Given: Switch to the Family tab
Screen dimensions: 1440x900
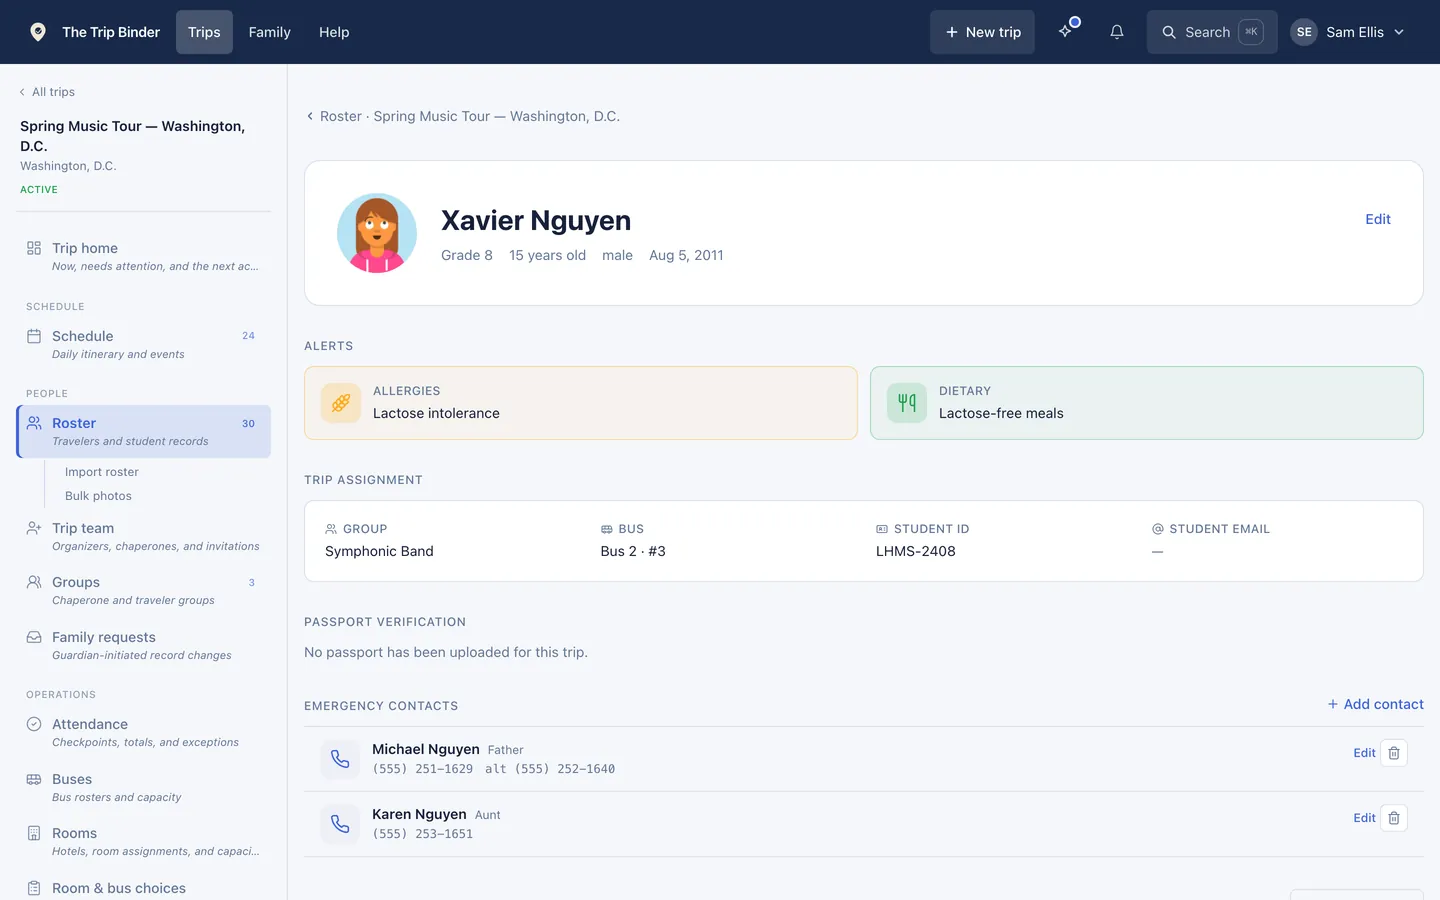Looking at the screenshot, I should click(x=270, y=32).
